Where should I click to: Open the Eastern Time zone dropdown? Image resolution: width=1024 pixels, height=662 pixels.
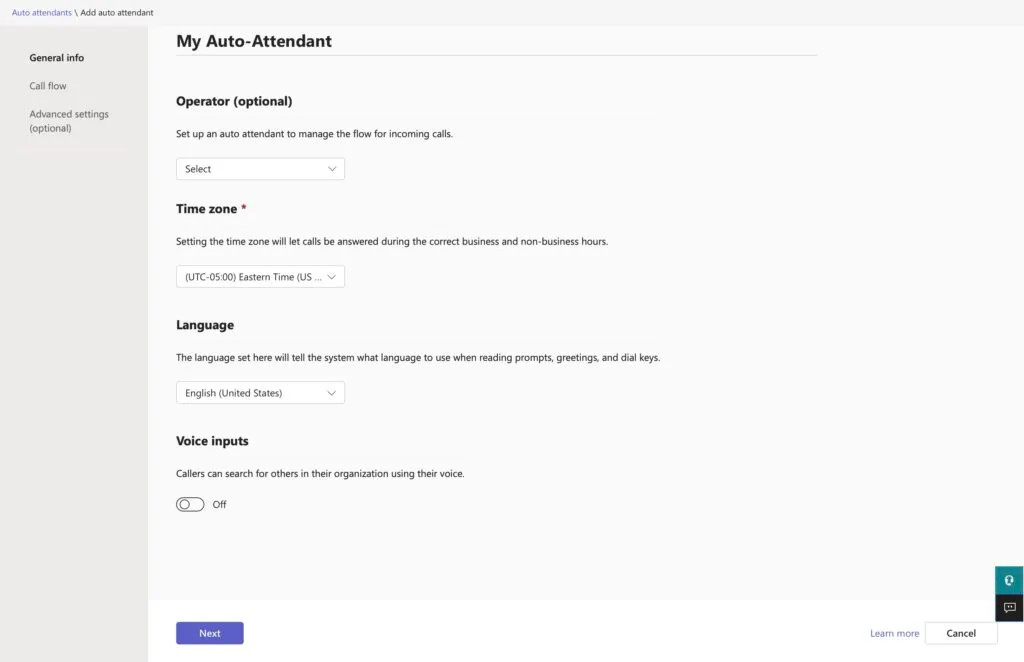point(260,277)
